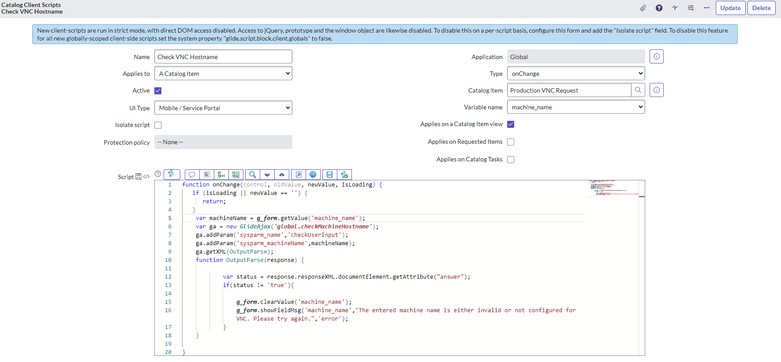This screenshot has height=362, width=781.
Task: Open the activity stream icon
Action: [x=675, y=8]
